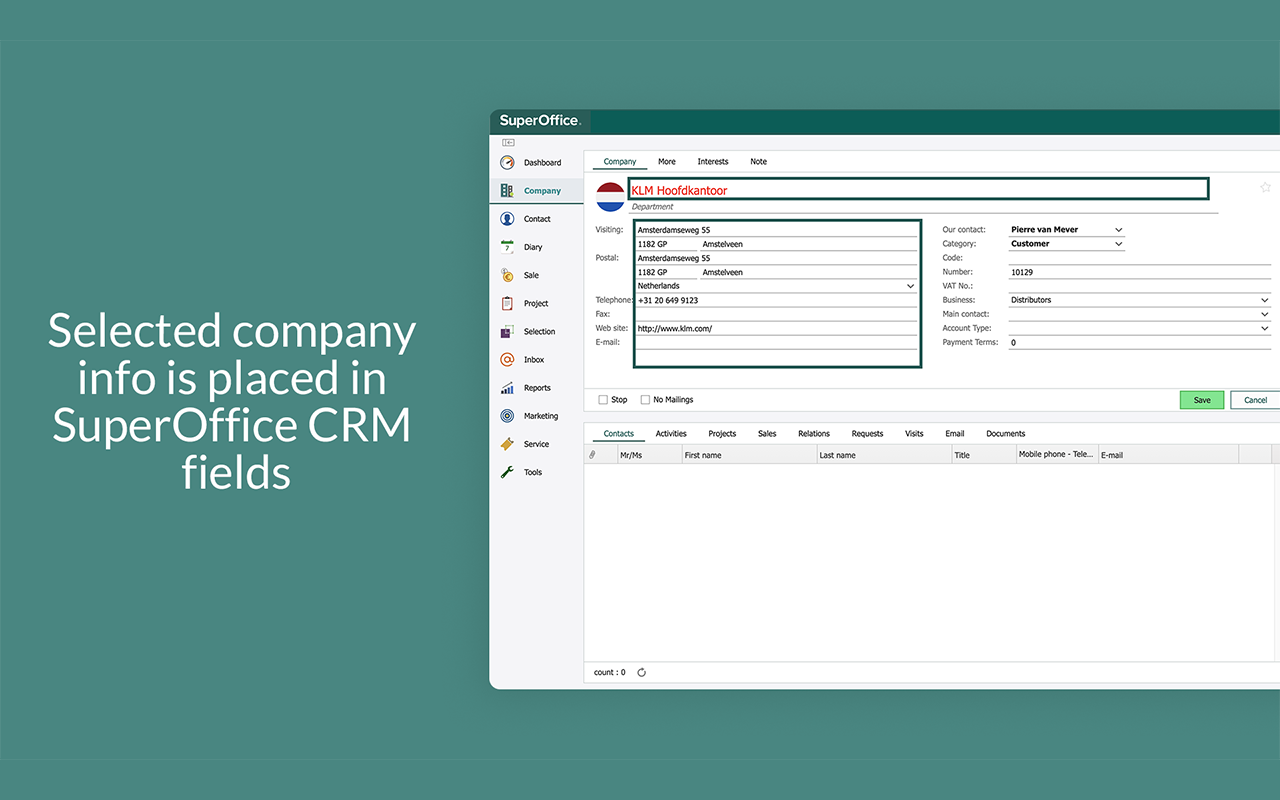Open the Diary calendar icon
Image resolution: width=1280 pixels, height=800 pixels.
(x=507, y=247)
